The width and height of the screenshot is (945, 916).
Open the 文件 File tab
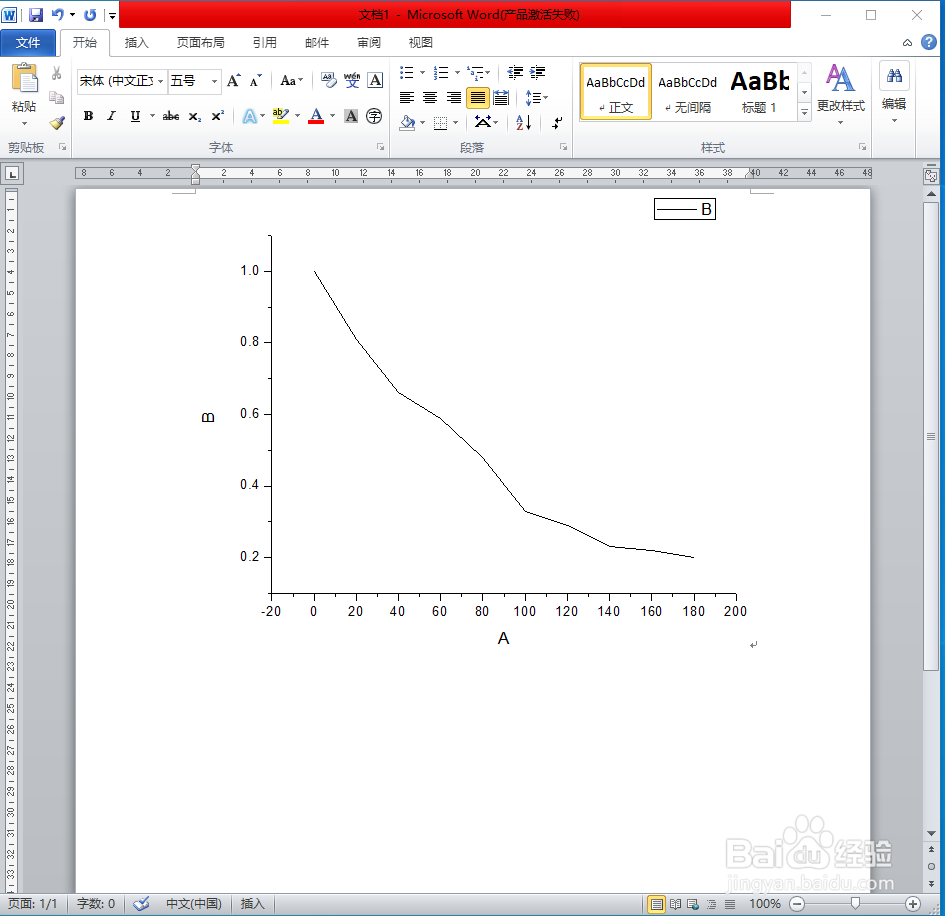pyautogui.click(x=28, y=43)
